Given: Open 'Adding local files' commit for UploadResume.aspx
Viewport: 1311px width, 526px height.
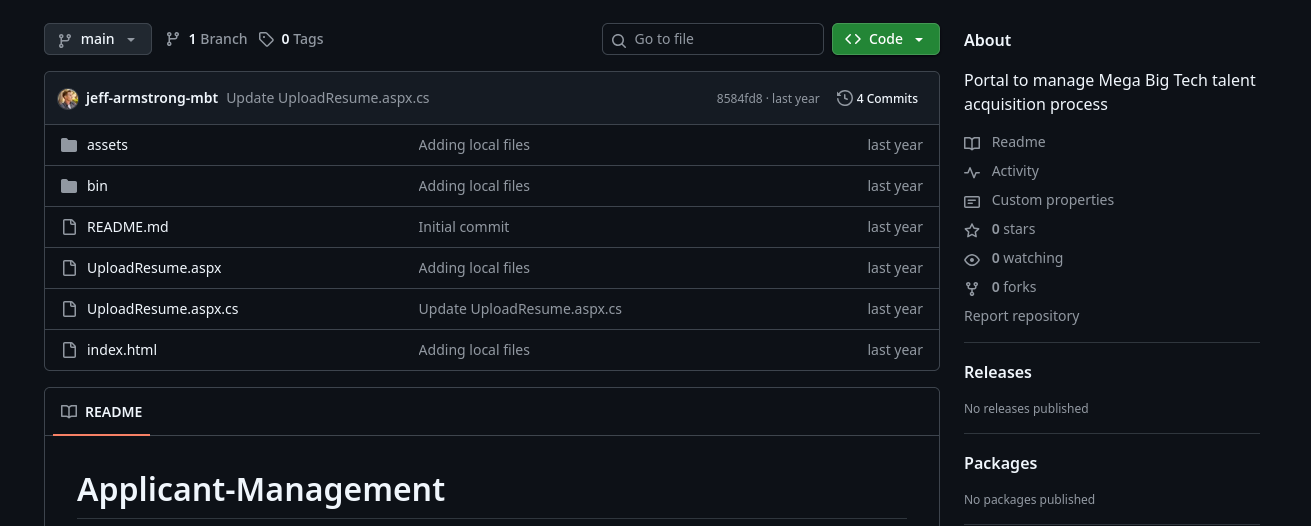Looking at the screenshot, I should 474,268.
